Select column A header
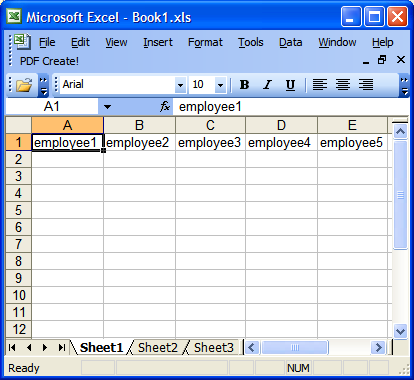The image size is (414, 380). (x=67, y=125)
